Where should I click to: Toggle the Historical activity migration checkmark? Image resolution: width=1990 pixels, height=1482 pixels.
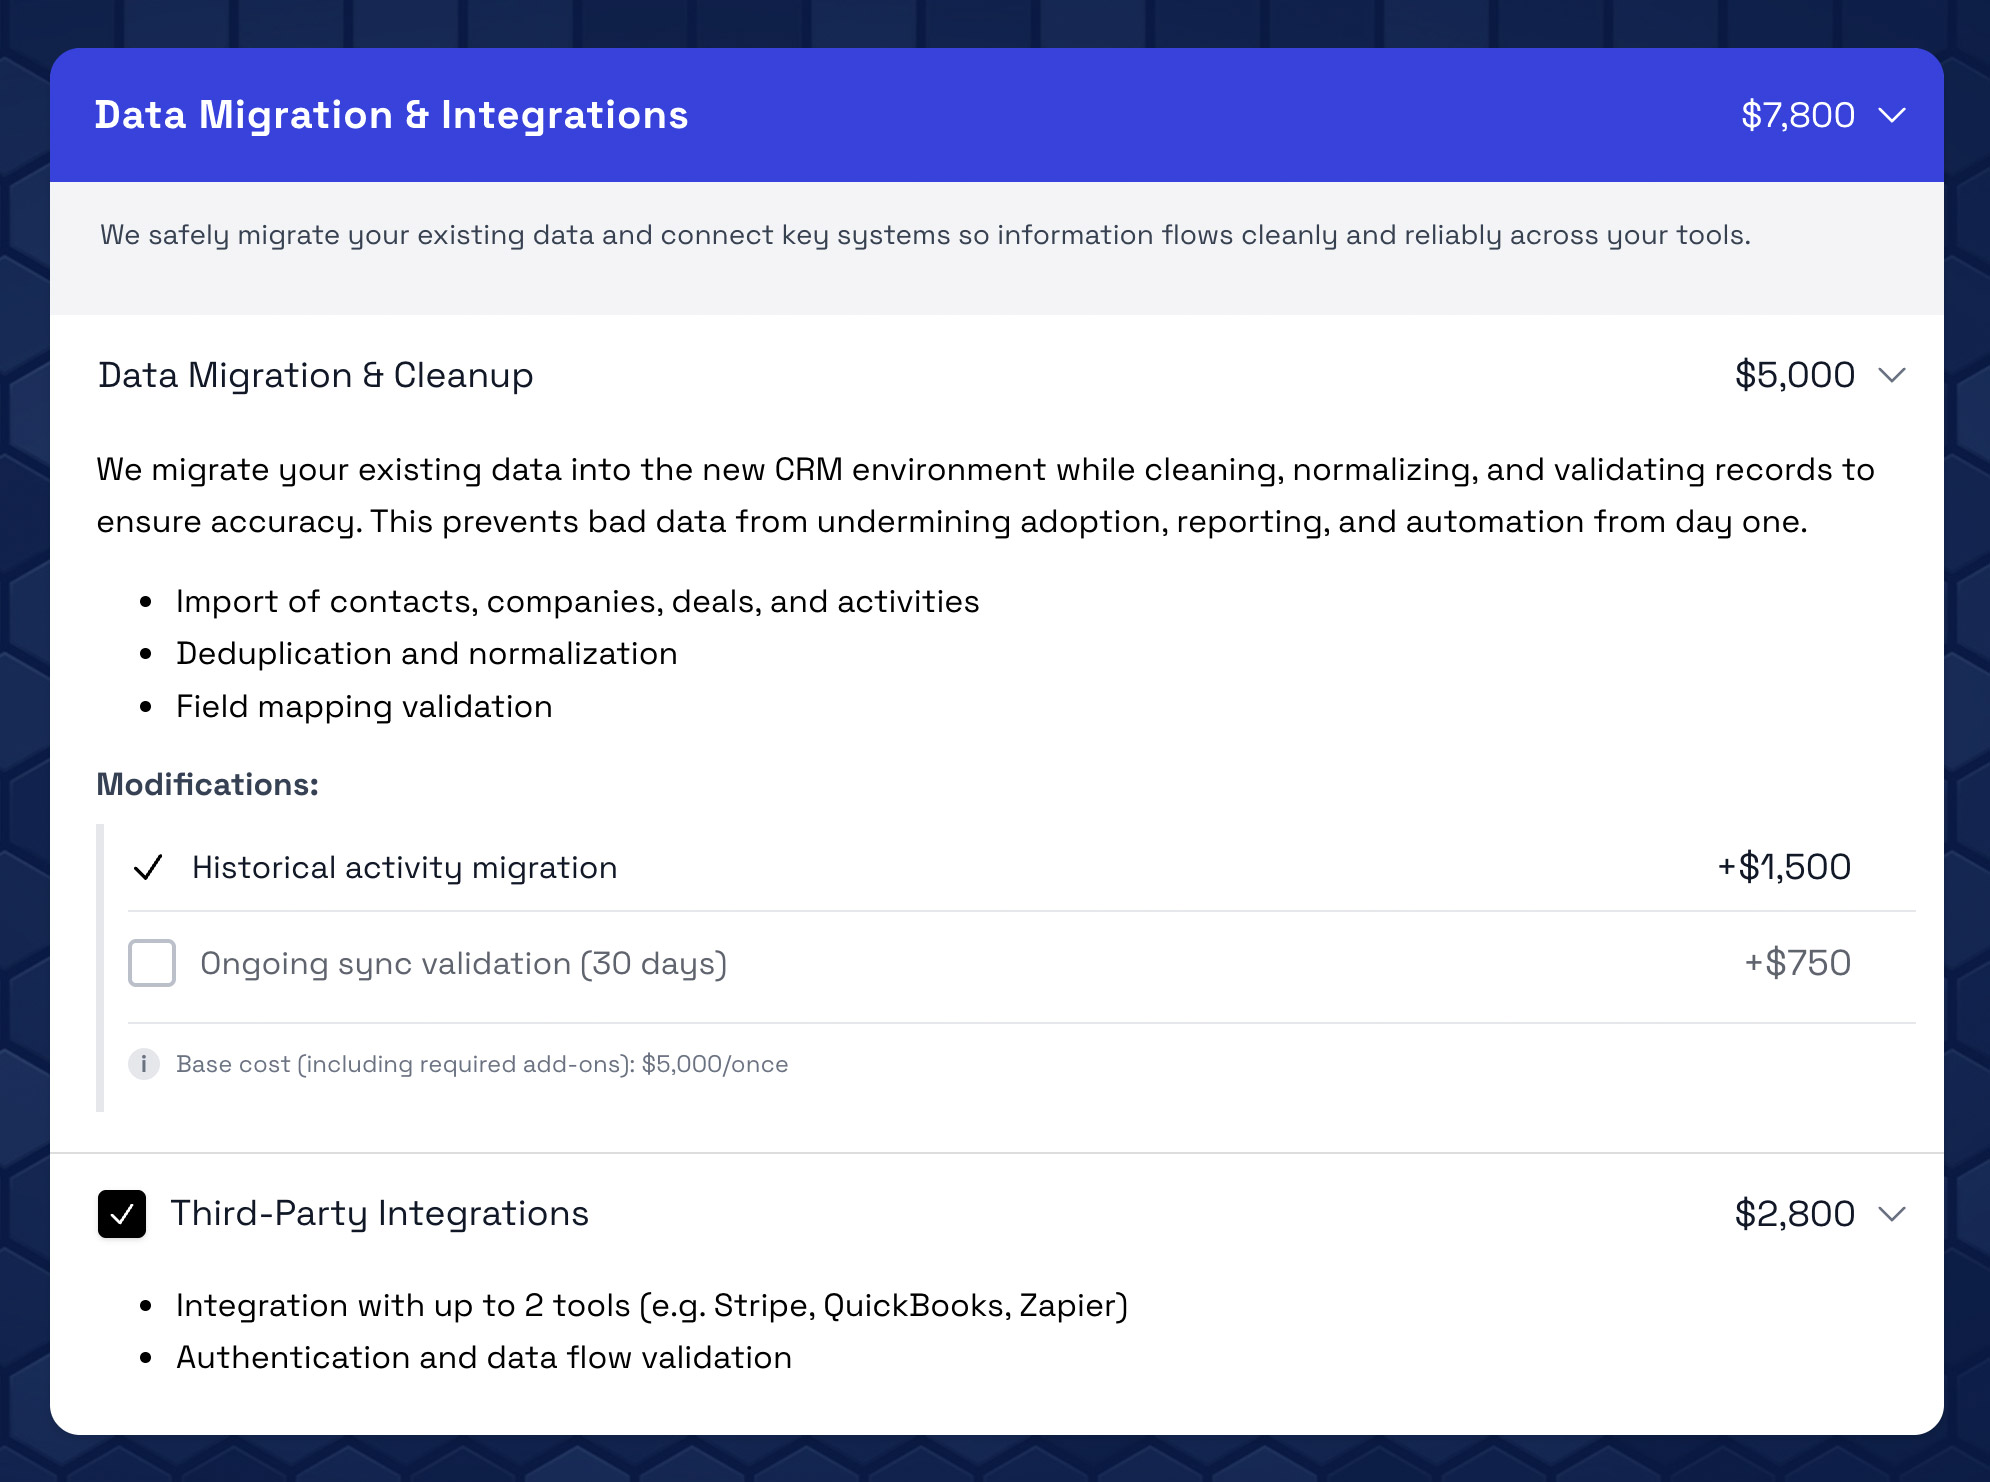148,867
